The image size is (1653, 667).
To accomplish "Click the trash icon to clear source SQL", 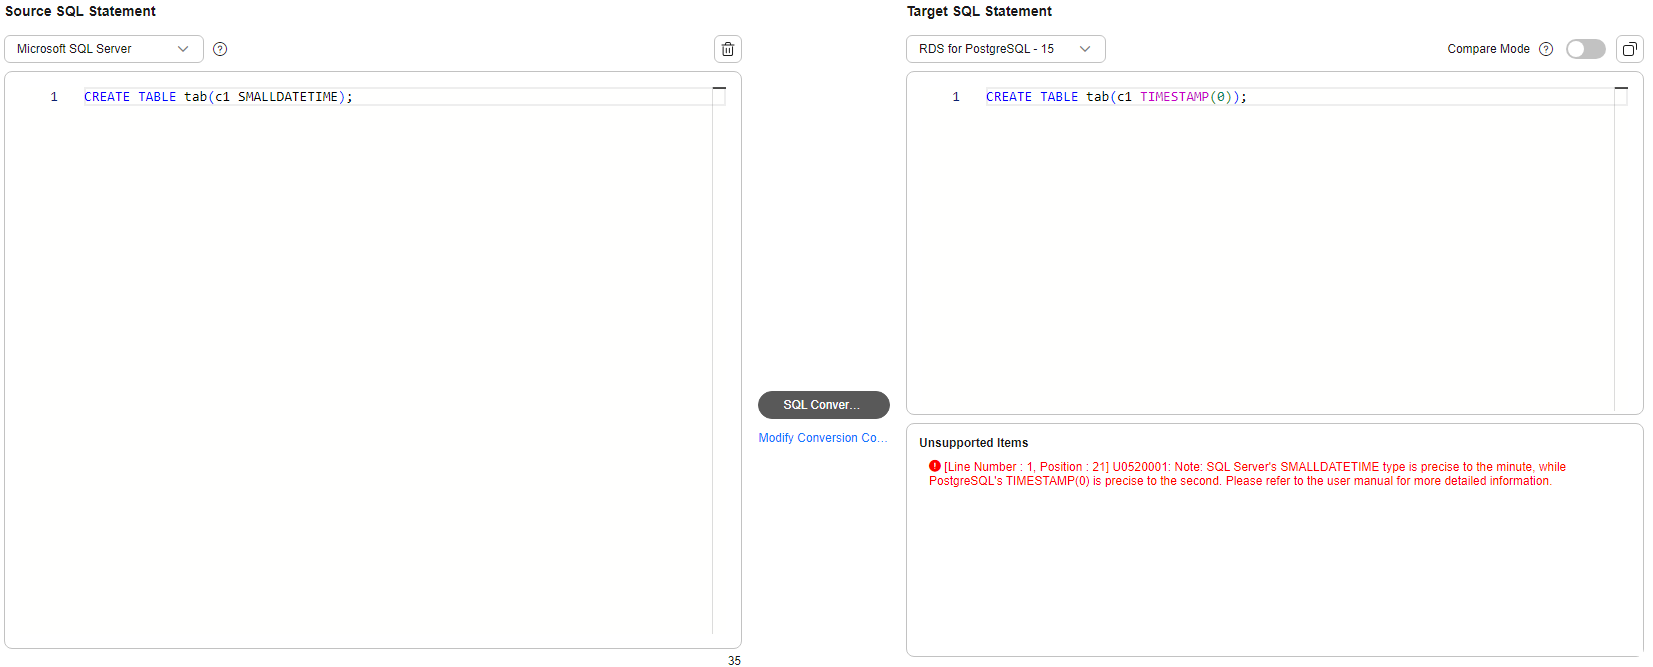I will tap(728, 49).
